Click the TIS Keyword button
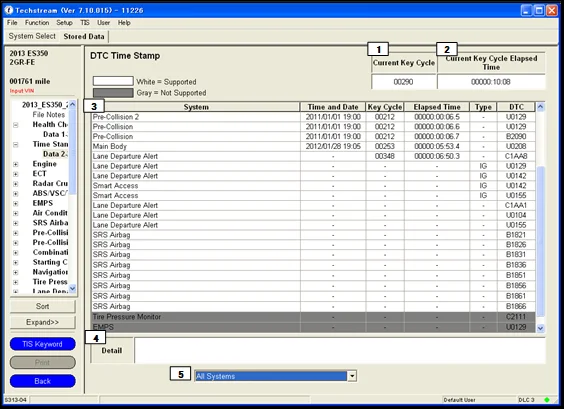564x409 pixels. 42,344
